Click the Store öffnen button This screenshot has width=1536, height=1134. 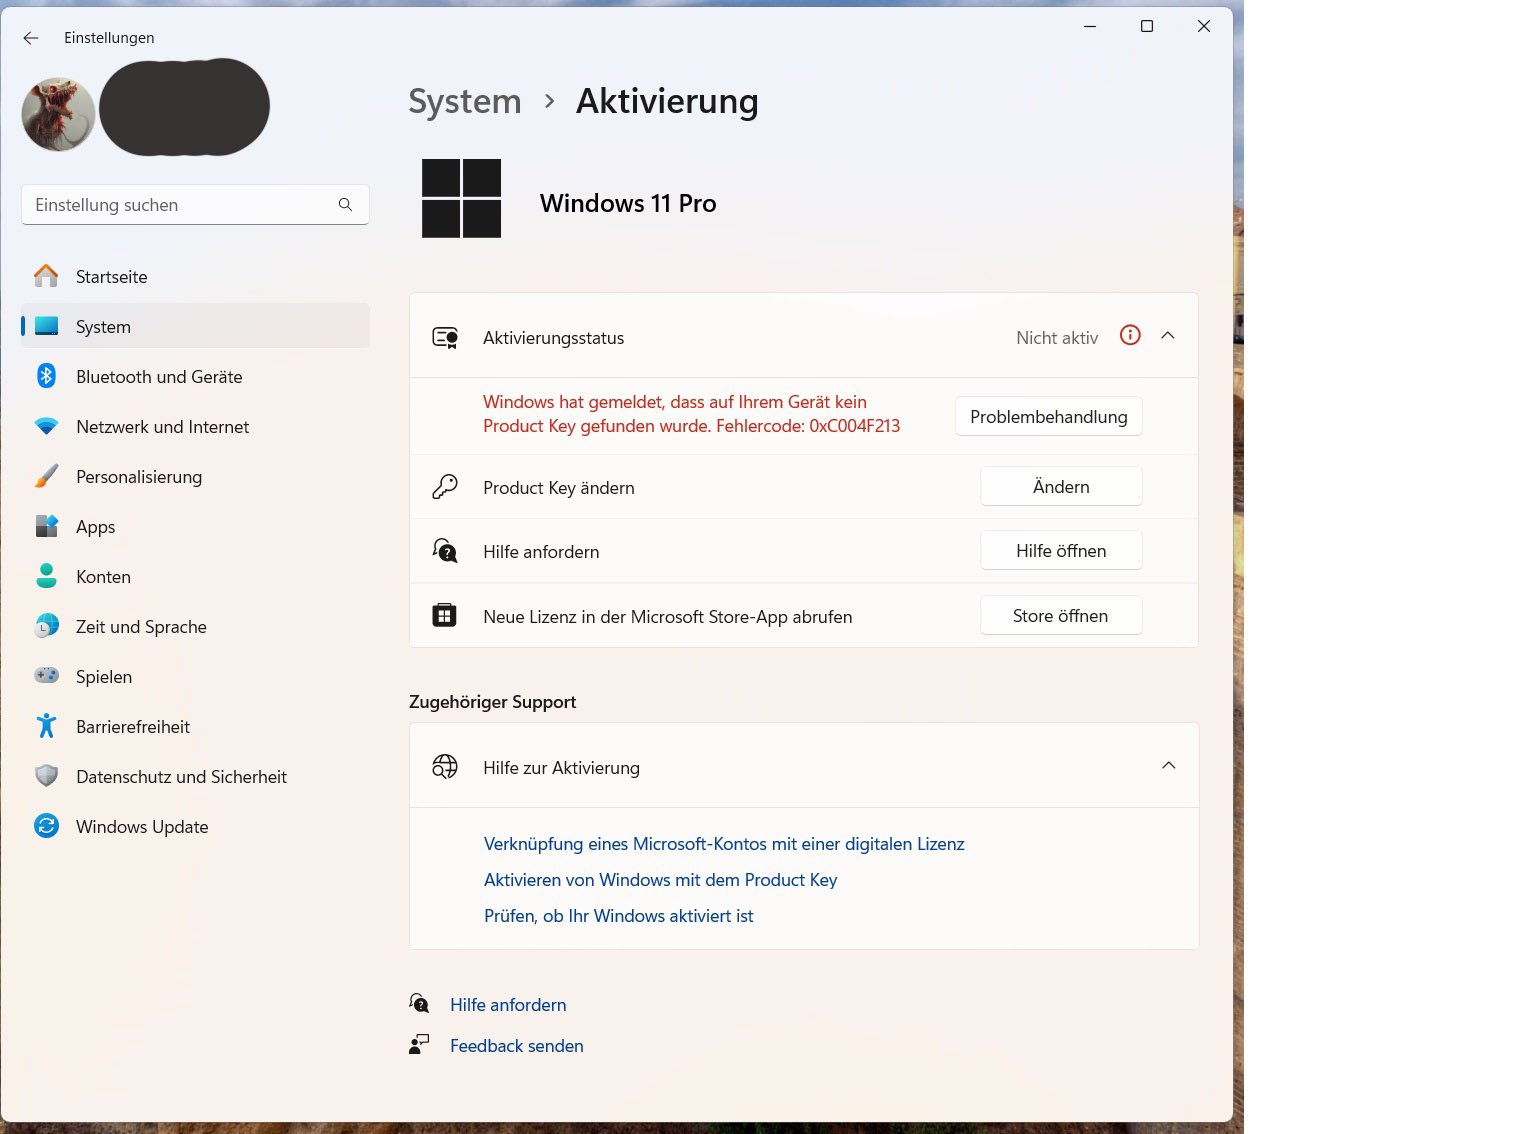(x=1061, y=616)
